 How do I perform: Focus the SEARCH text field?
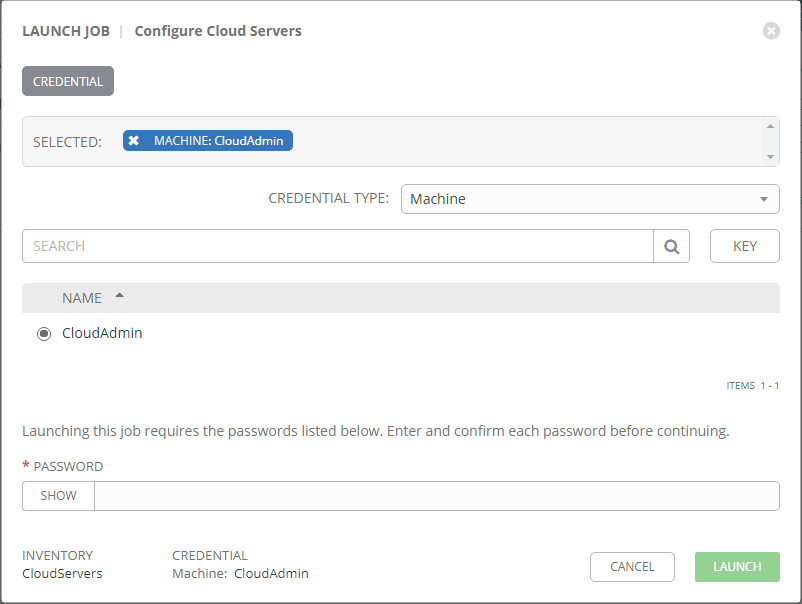337,246
